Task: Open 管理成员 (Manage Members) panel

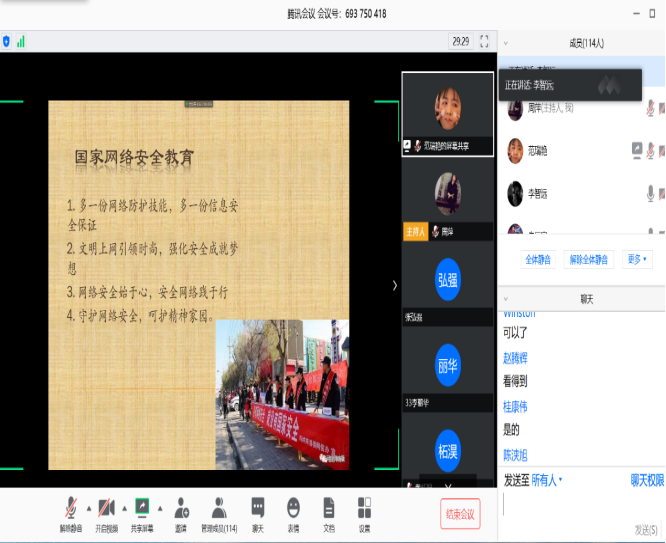Action: point(219,512)
